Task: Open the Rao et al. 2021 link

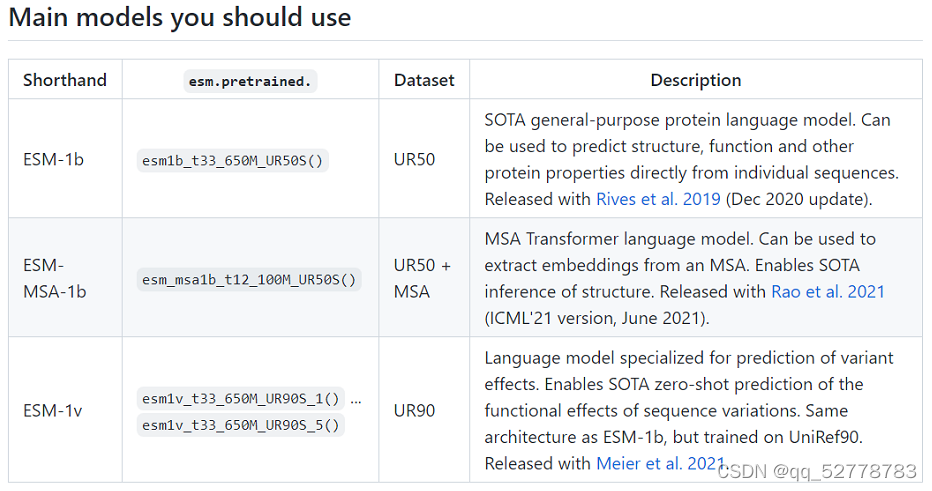Action: [x=827, y=292]
